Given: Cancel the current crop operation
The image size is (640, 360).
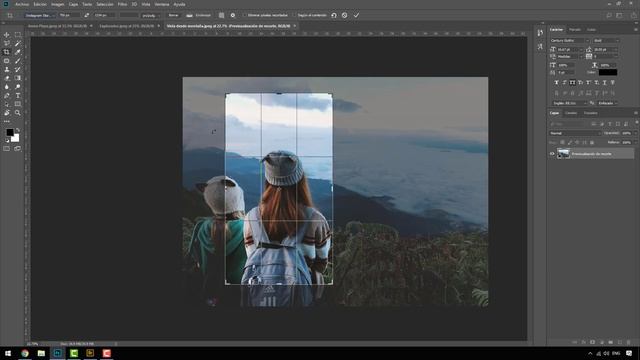Looking at the screenshot, I should [x=344, y=15].
